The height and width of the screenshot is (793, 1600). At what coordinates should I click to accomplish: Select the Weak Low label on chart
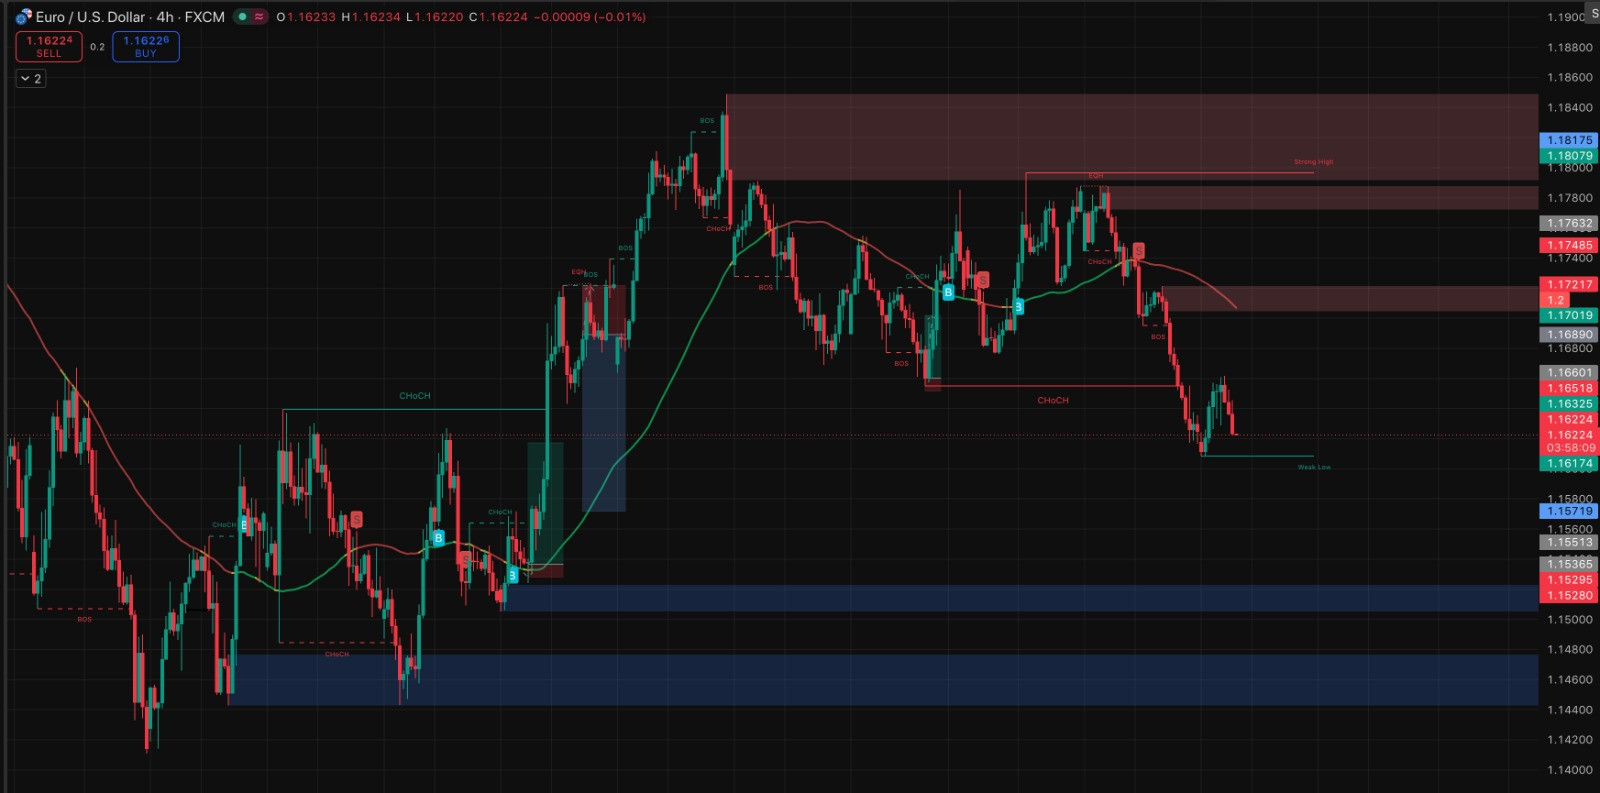click(1314, 467)
